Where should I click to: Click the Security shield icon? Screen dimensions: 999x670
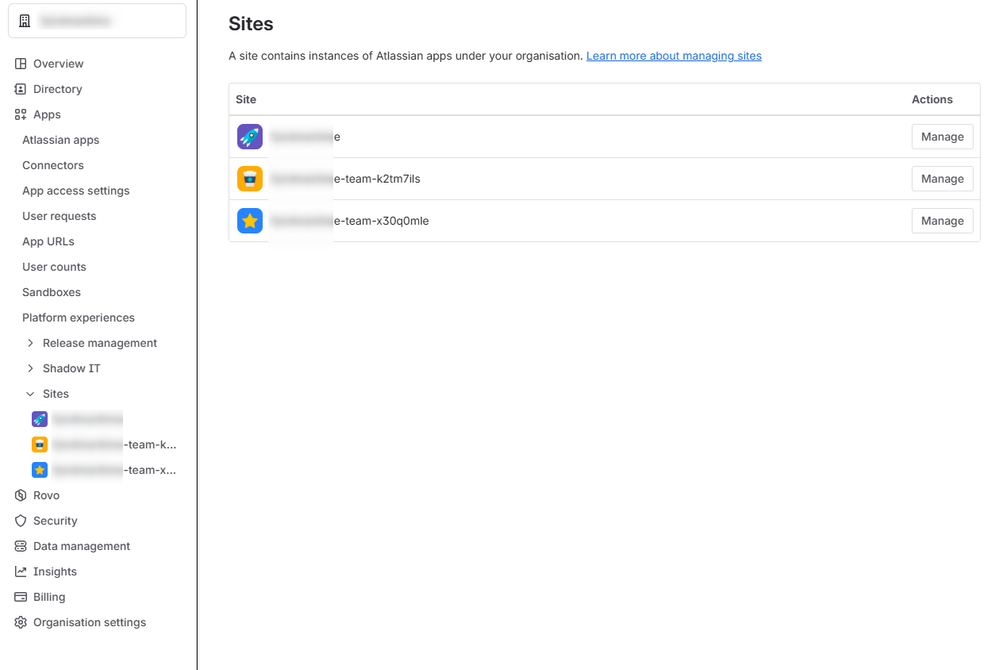[x=20, y=521]
